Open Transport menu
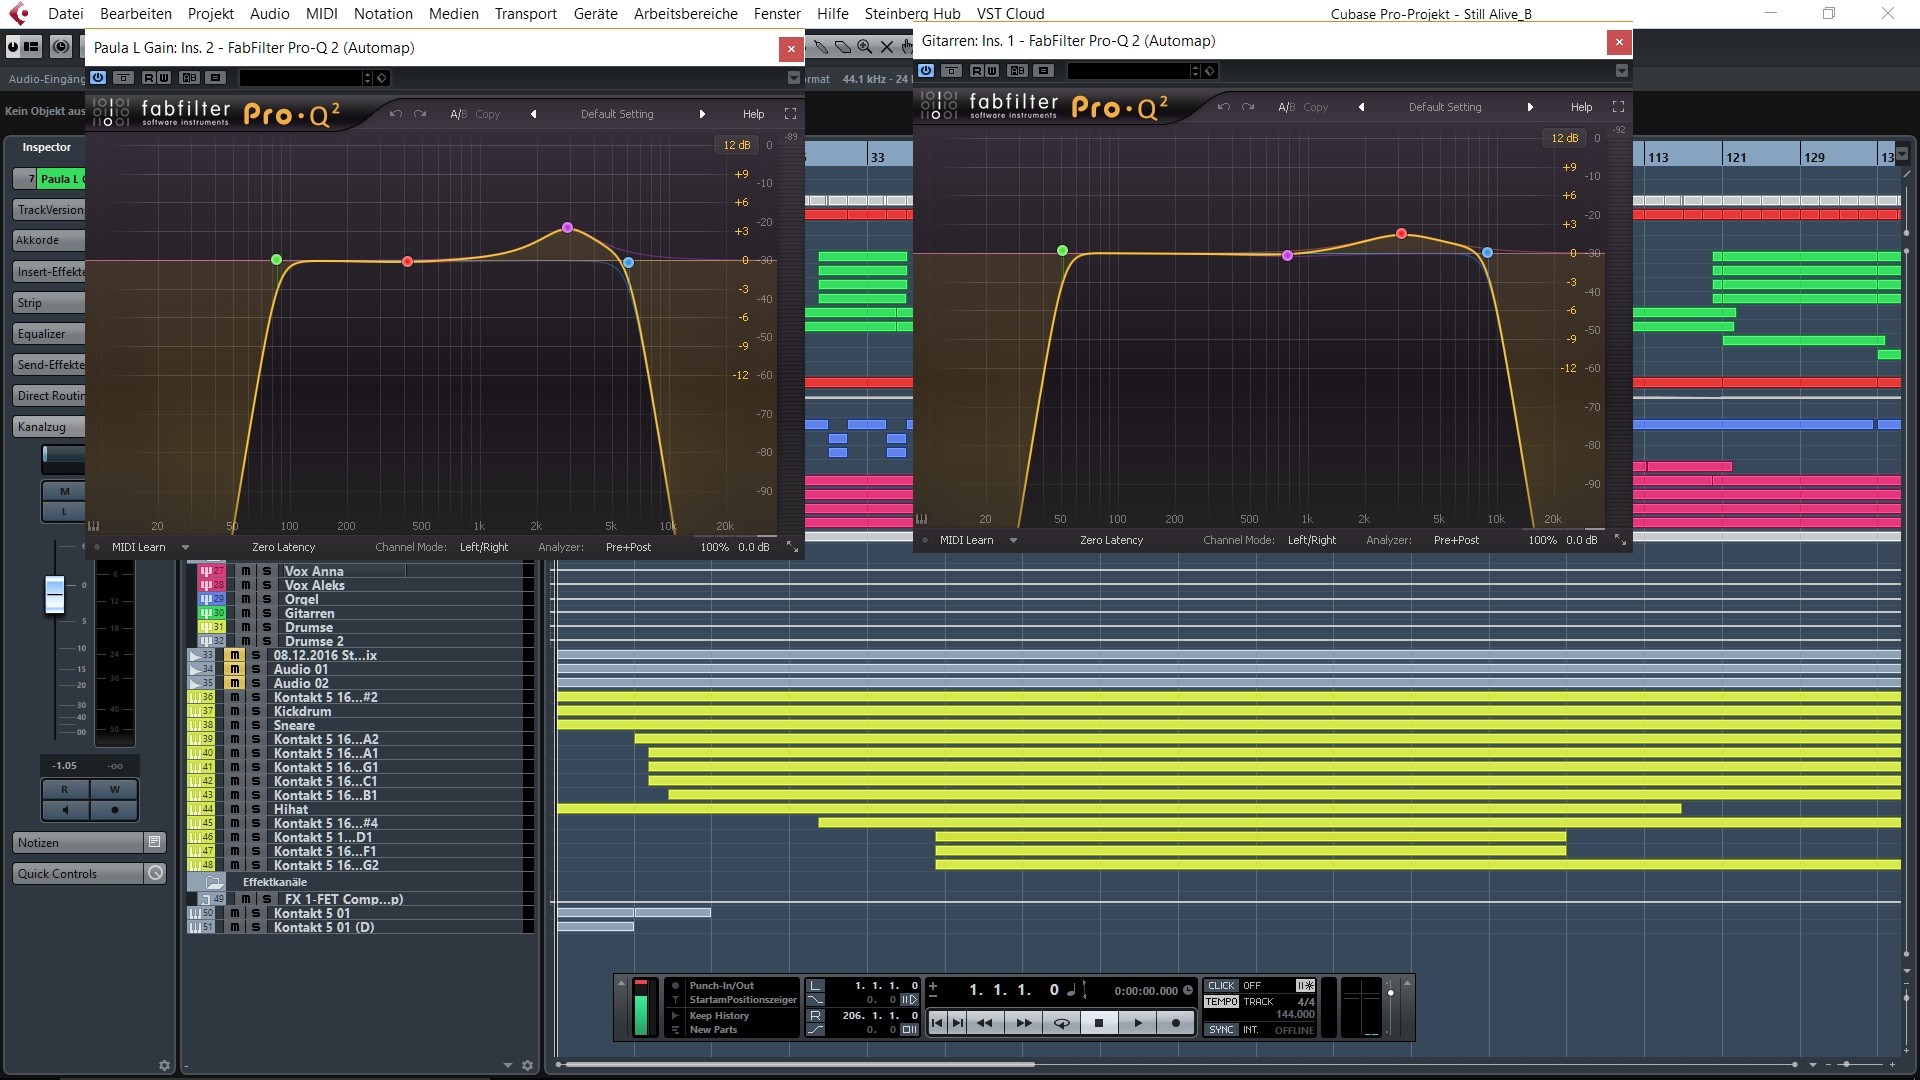Image resolution: width=1920 pixels, height=1080 pixels. coord(525,14)
